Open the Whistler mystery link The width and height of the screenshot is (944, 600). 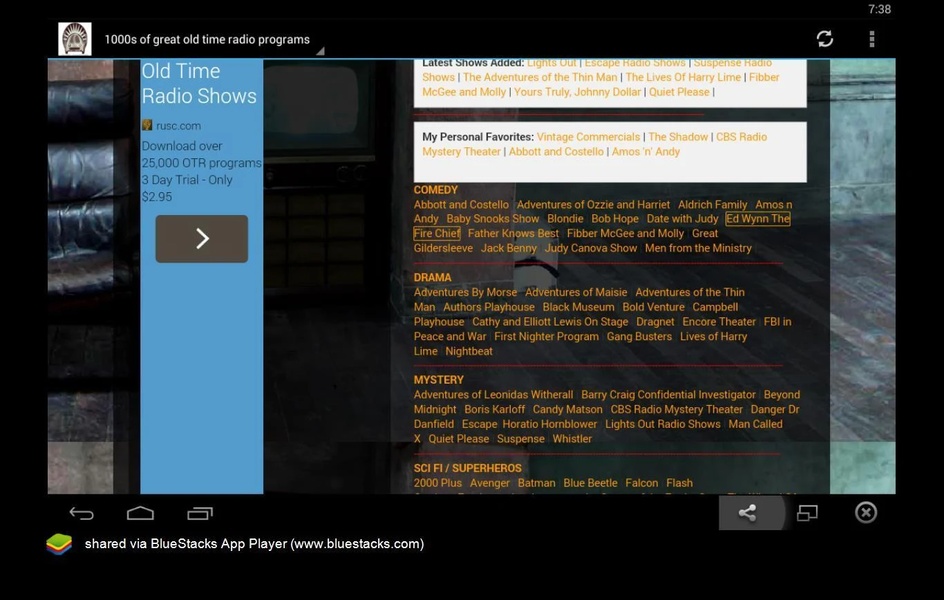click(572, 439)
